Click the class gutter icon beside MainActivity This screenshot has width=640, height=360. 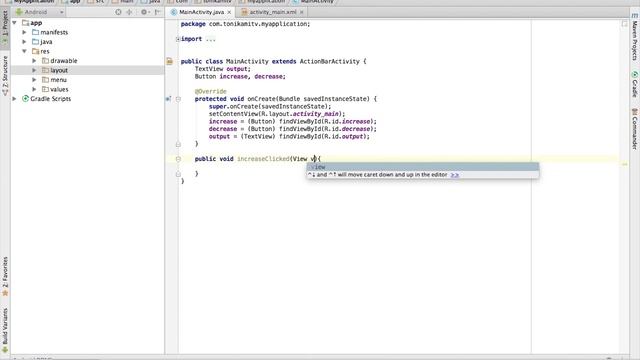pos(169,62)
